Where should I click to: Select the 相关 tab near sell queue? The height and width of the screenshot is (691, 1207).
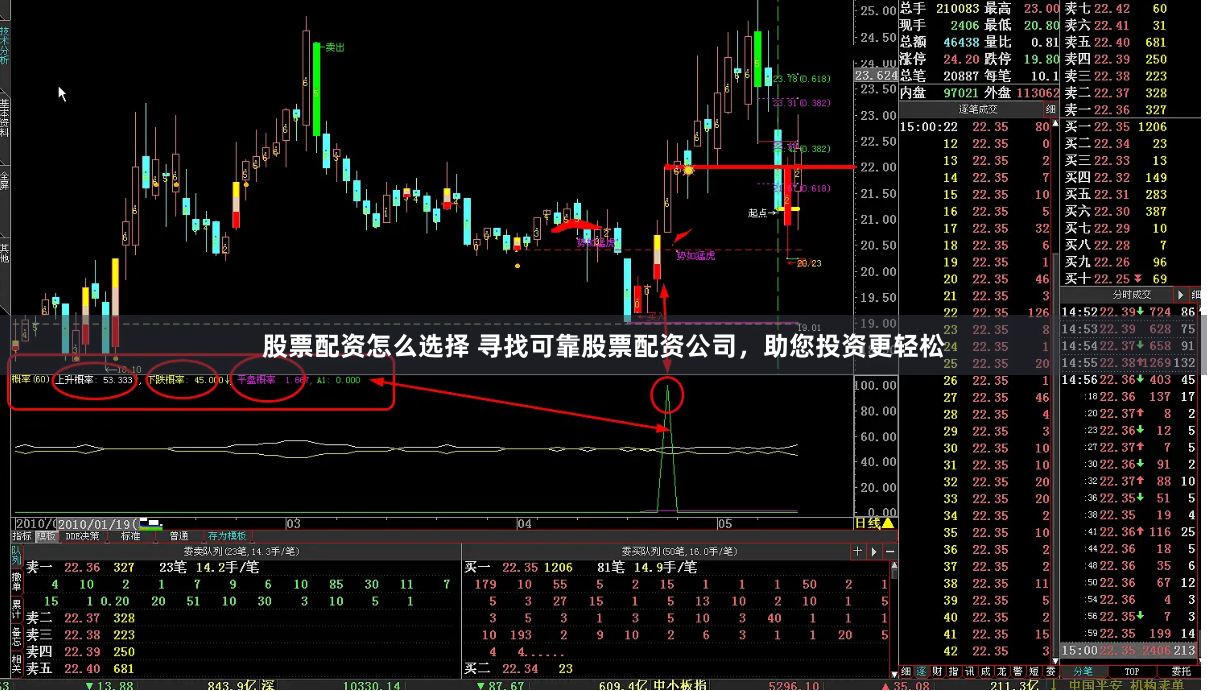13,662
